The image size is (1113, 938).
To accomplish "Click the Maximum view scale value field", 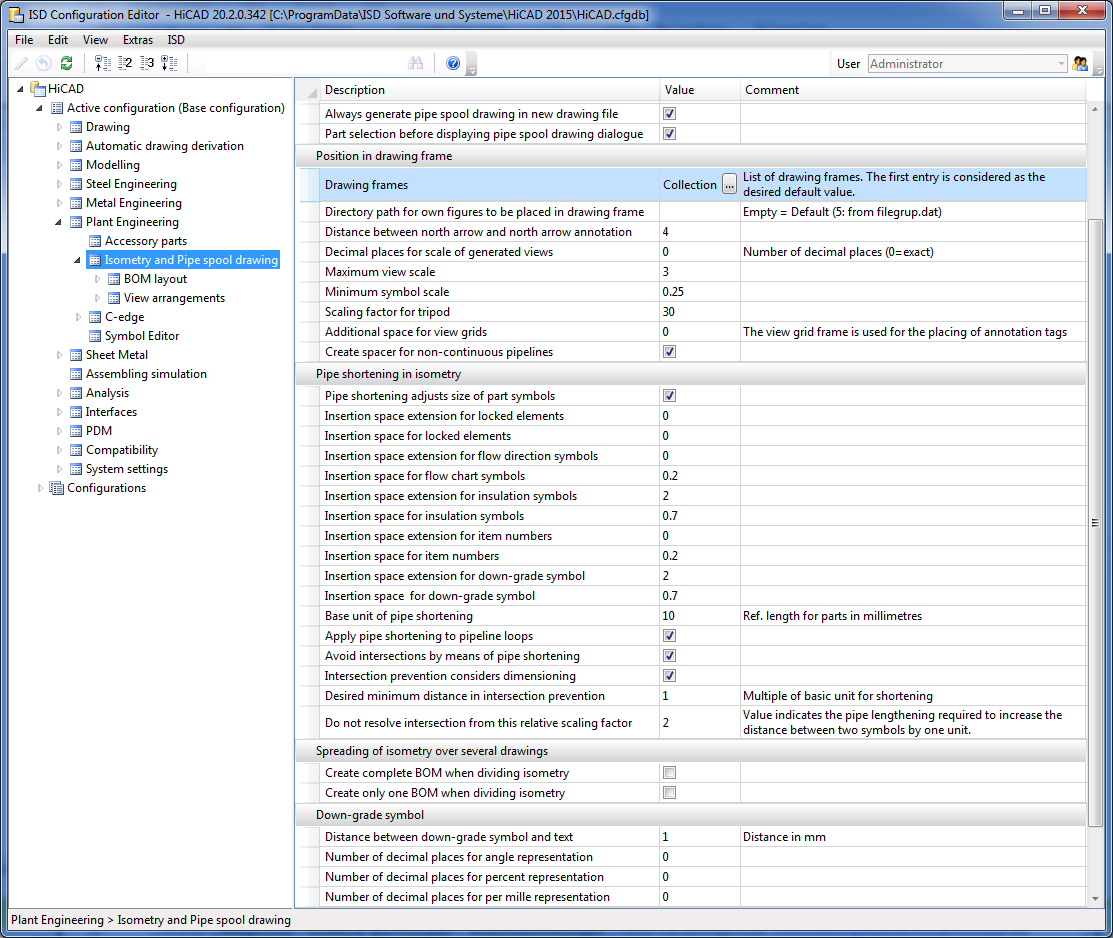I will point(699,272).
